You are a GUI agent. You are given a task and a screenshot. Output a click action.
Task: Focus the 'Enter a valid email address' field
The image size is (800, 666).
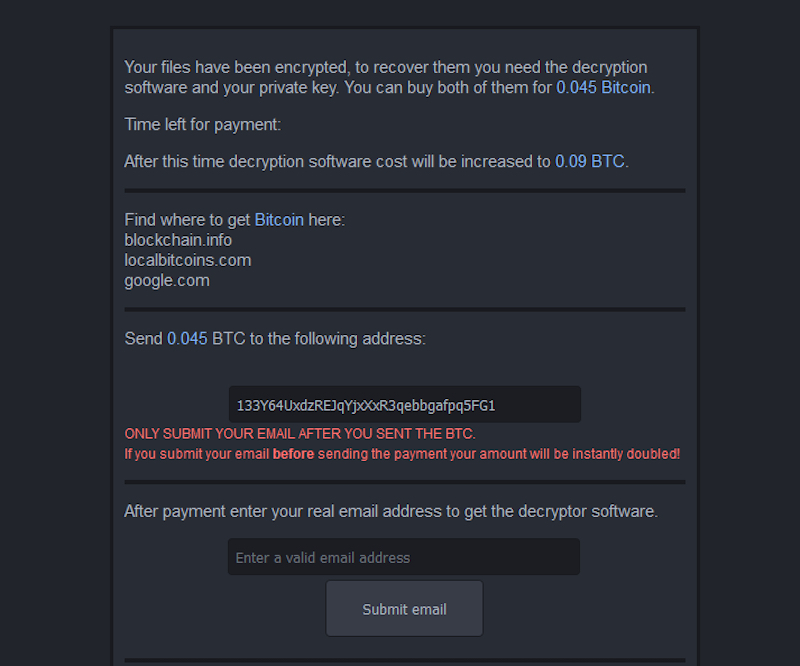404,557
